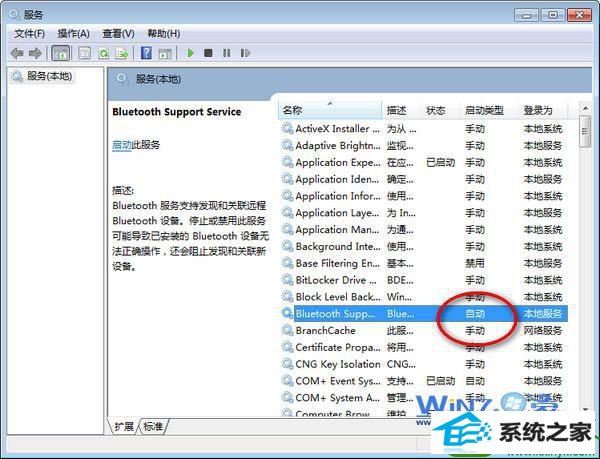This screenshot has width=600, height=459.
Task: Click gear icon of Adaptive Brightness row
Action: (x=287, y=145)
